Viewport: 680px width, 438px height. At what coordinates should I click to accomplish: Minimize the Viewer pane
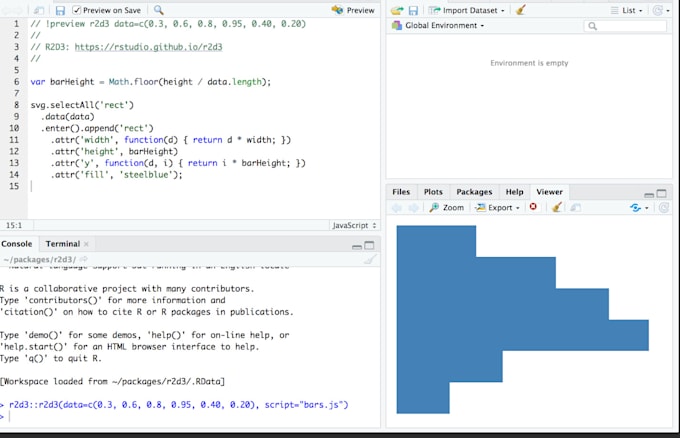pos(649,194)
